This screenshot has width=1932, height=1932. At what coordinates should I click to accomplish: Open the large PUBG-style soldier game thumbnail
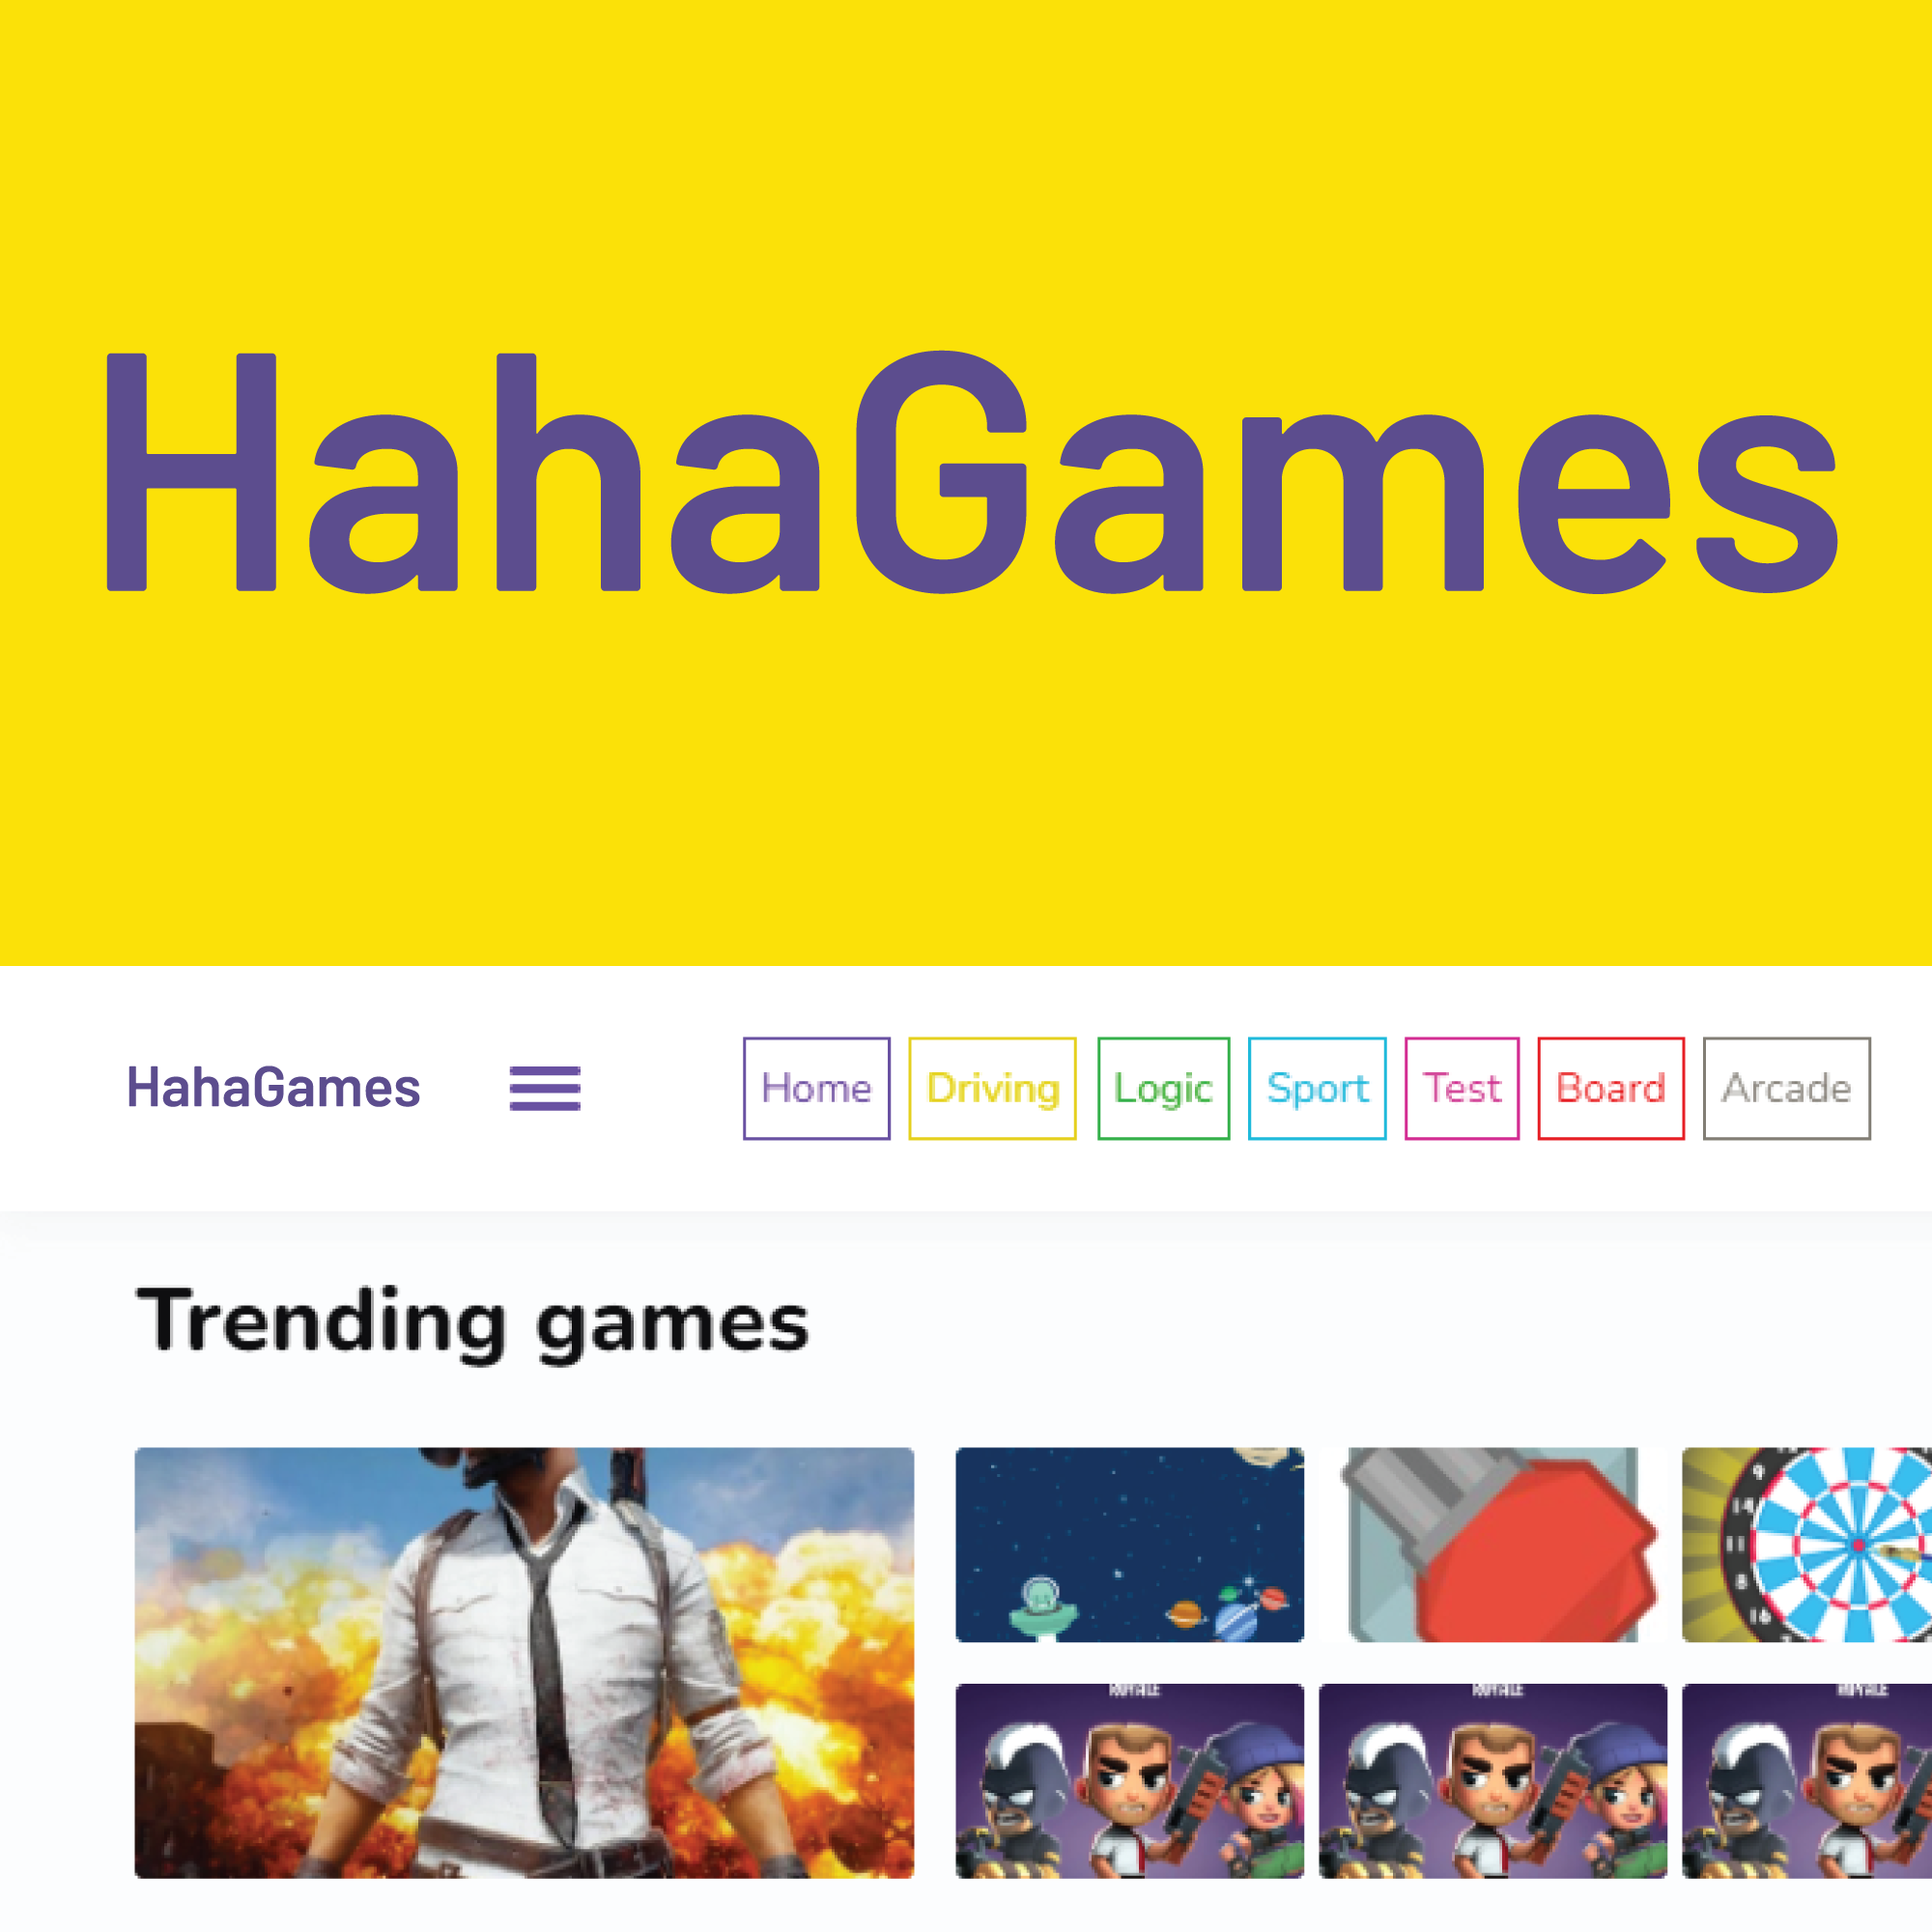tap(524, 1663)
